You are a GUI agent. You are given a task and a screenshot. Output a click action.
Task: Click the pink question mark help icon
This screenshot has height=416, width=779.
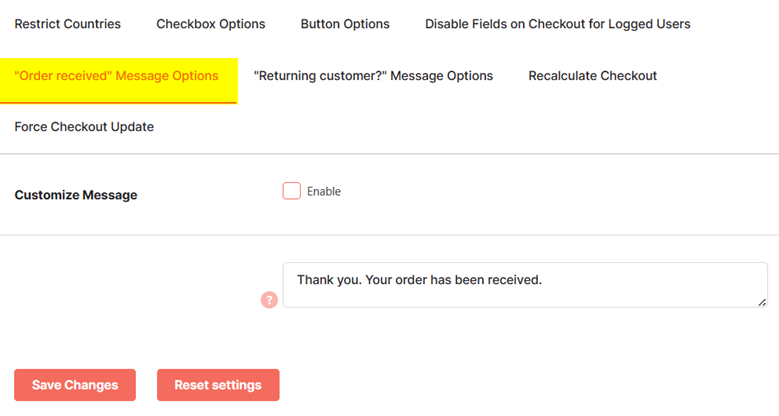[269, 300]
